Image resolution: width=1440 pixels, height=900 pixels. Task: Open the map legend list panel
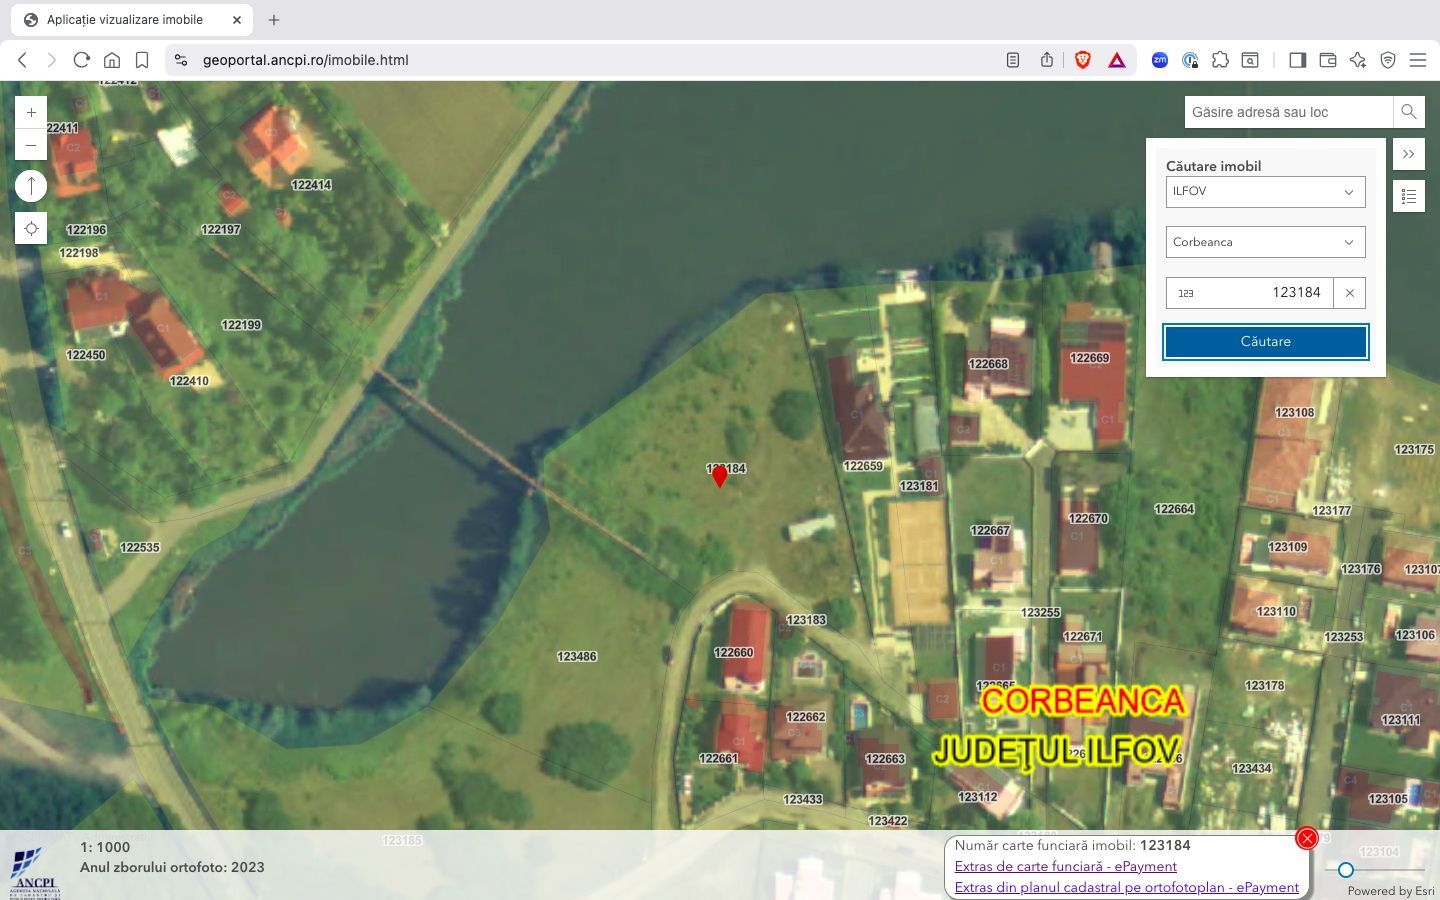(x=1408, y=195)
